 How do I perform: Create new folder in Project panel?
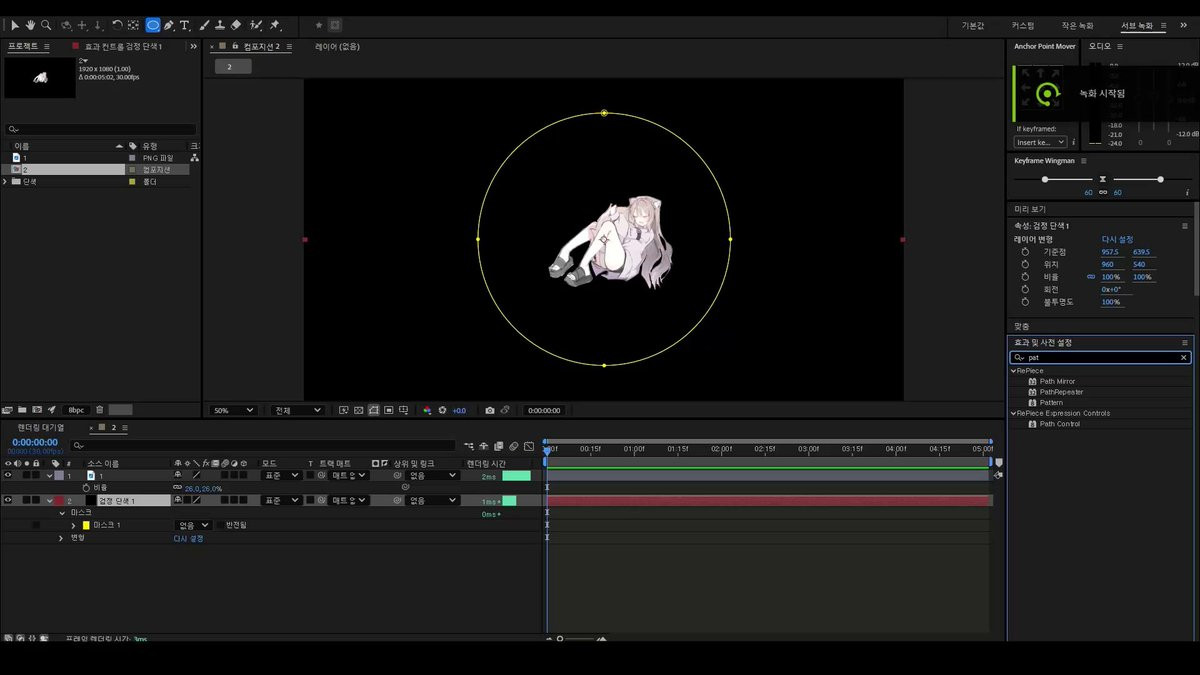pyautogui.click(x=22, y=410)
